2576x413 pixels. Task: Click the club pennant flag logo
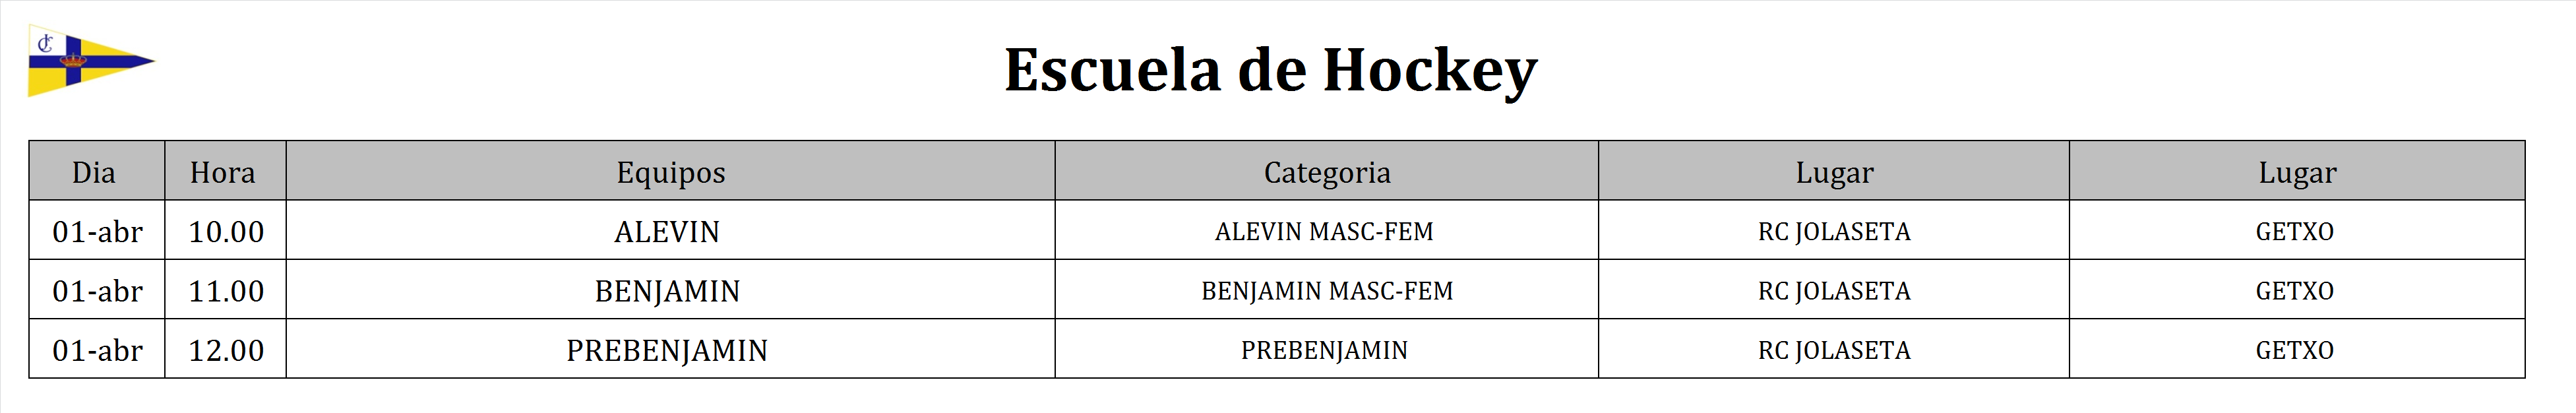(90, 61)
